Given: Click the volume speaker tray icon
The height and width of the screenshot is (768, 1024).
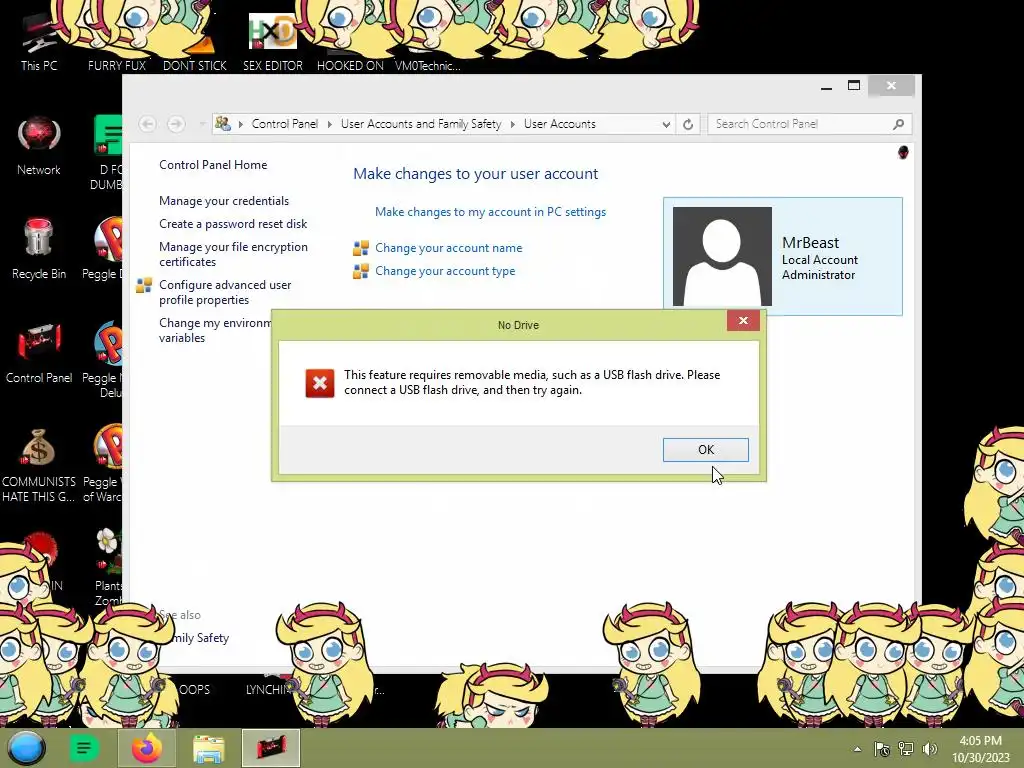Looking at the screenshot, I should click(x=930, y=749).
